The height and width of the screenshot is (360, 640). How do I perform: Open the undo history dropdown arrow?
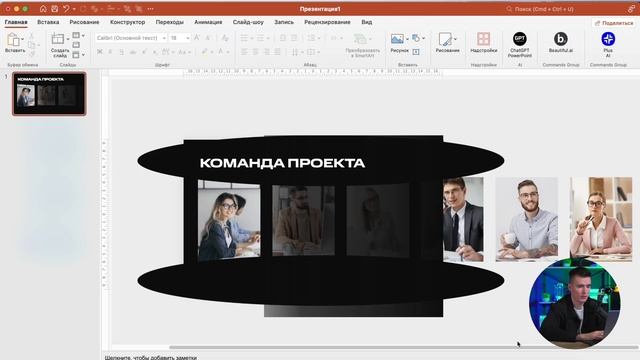point(74,9)
